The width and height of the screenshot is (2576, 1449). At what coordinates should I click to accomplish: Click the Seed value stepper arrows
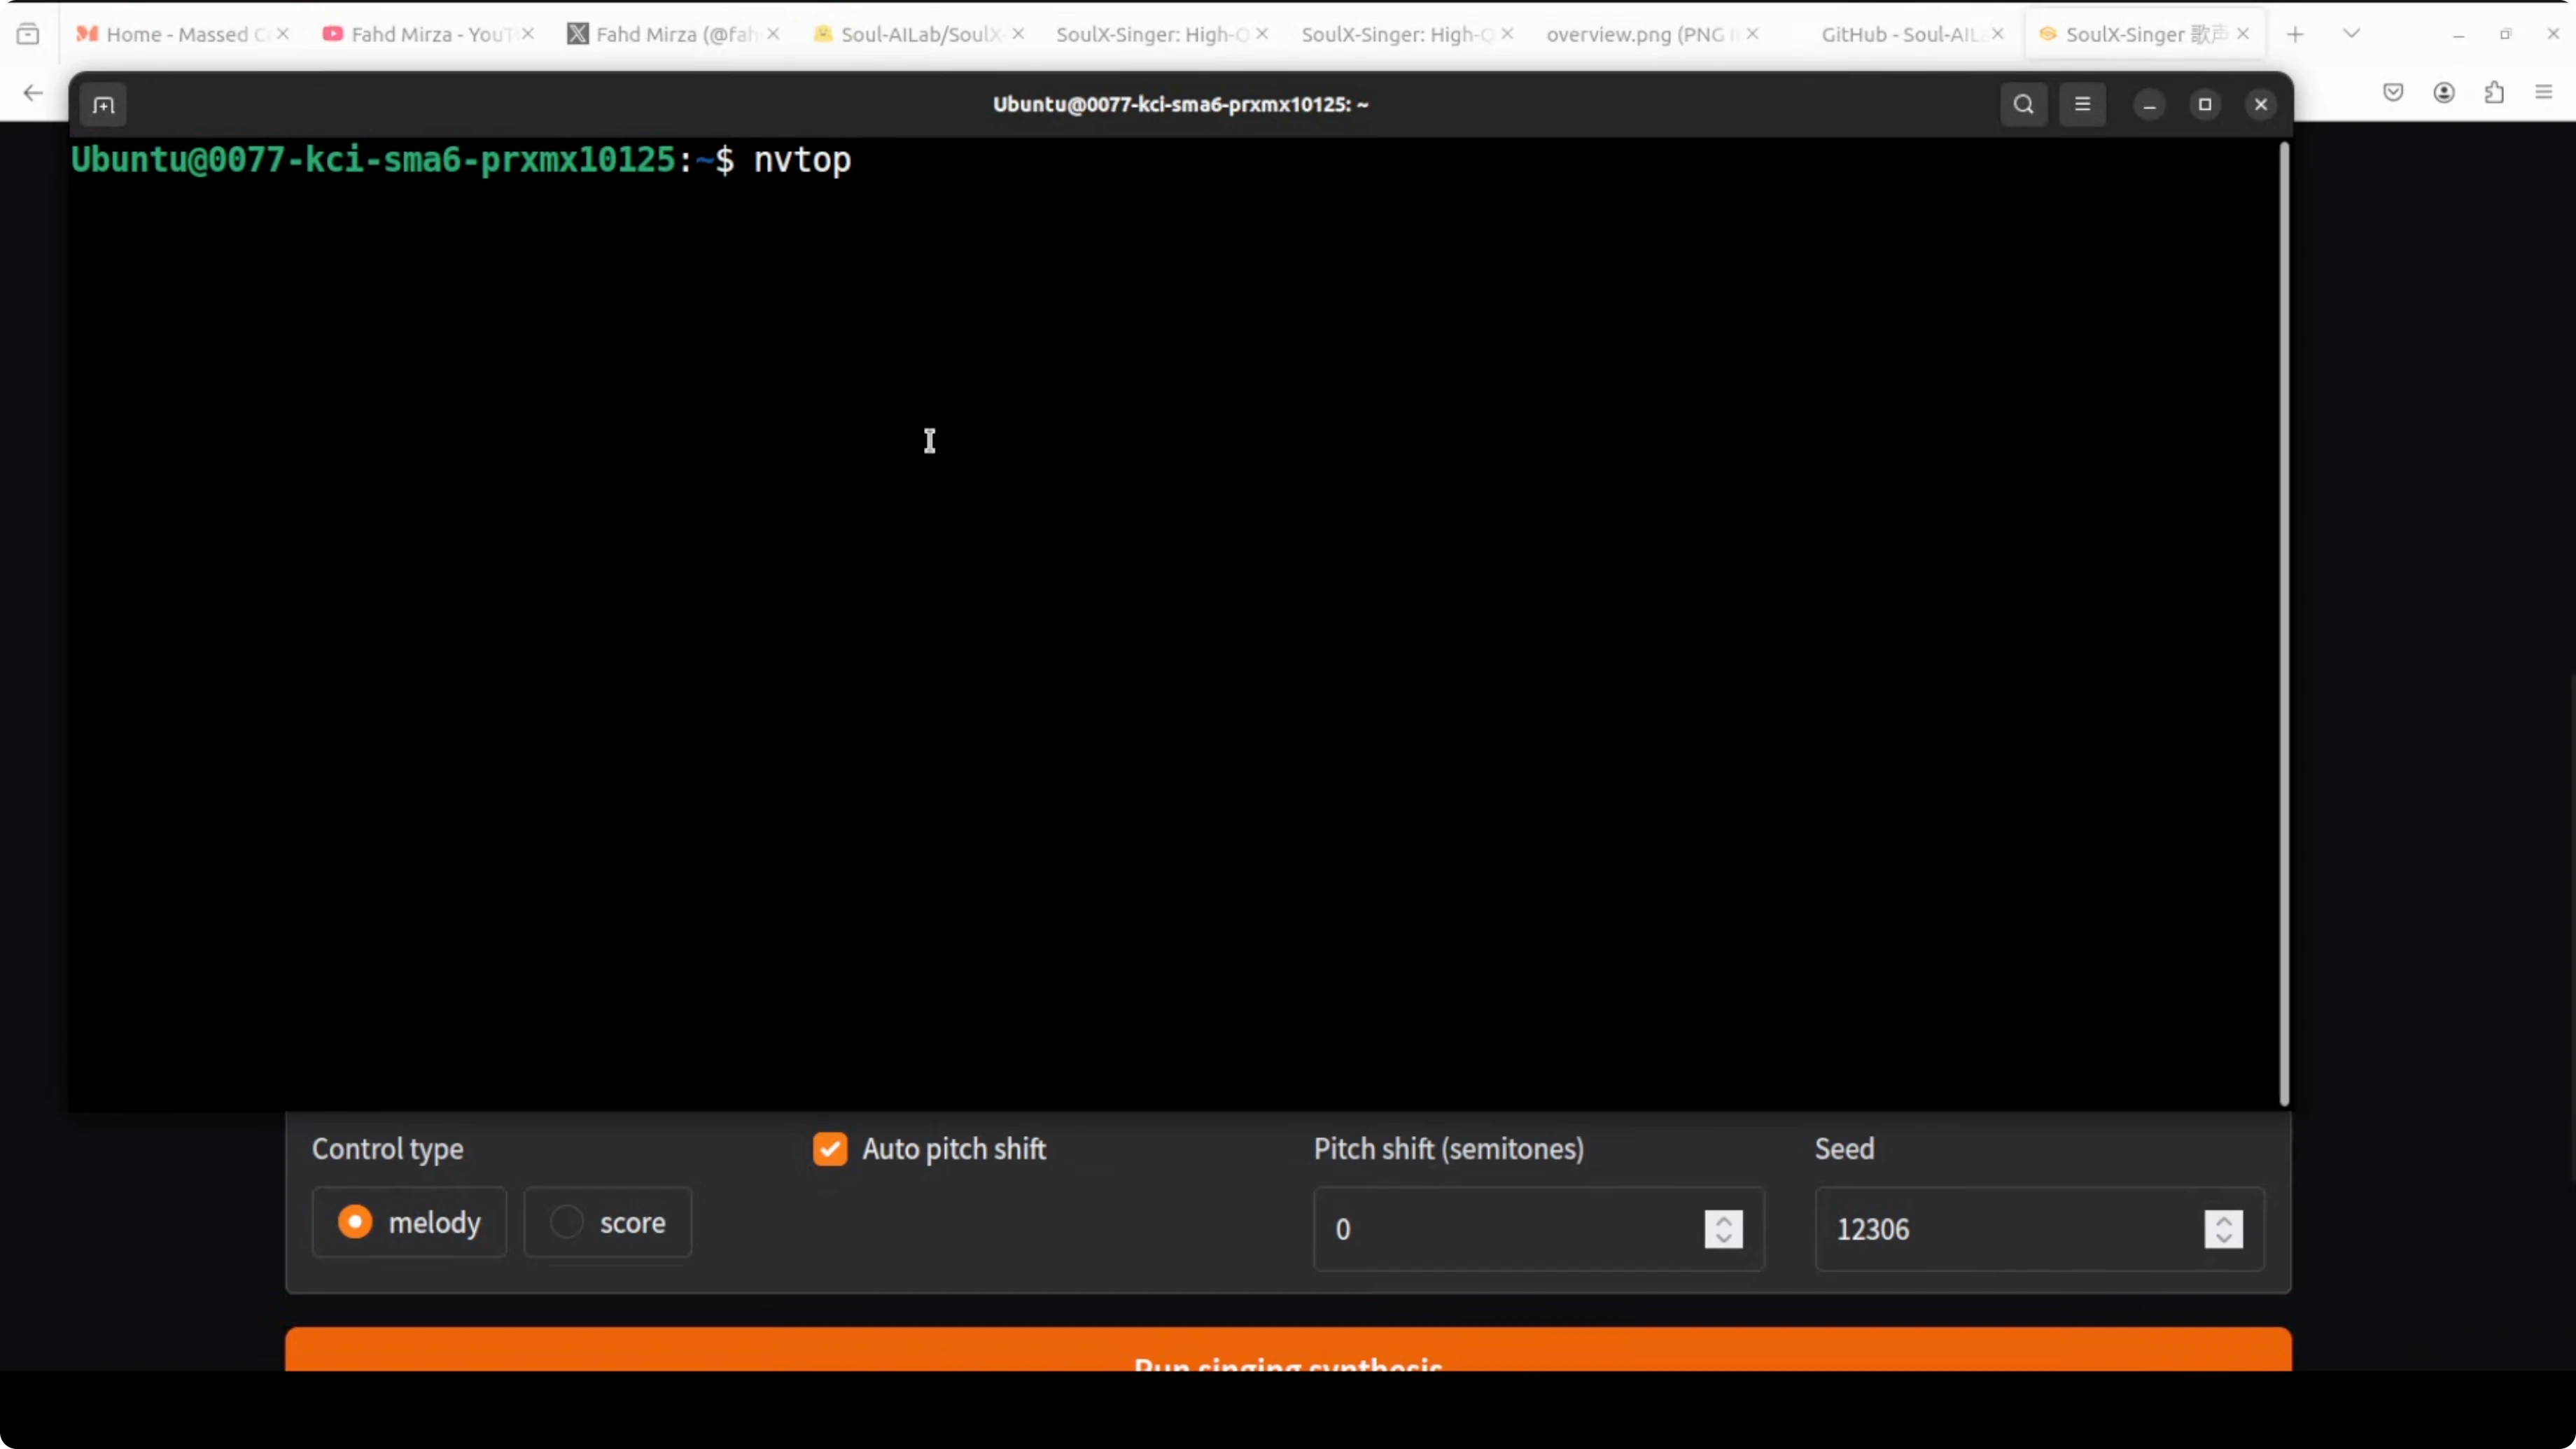pyautogui.click(x=2223, y=1229)
